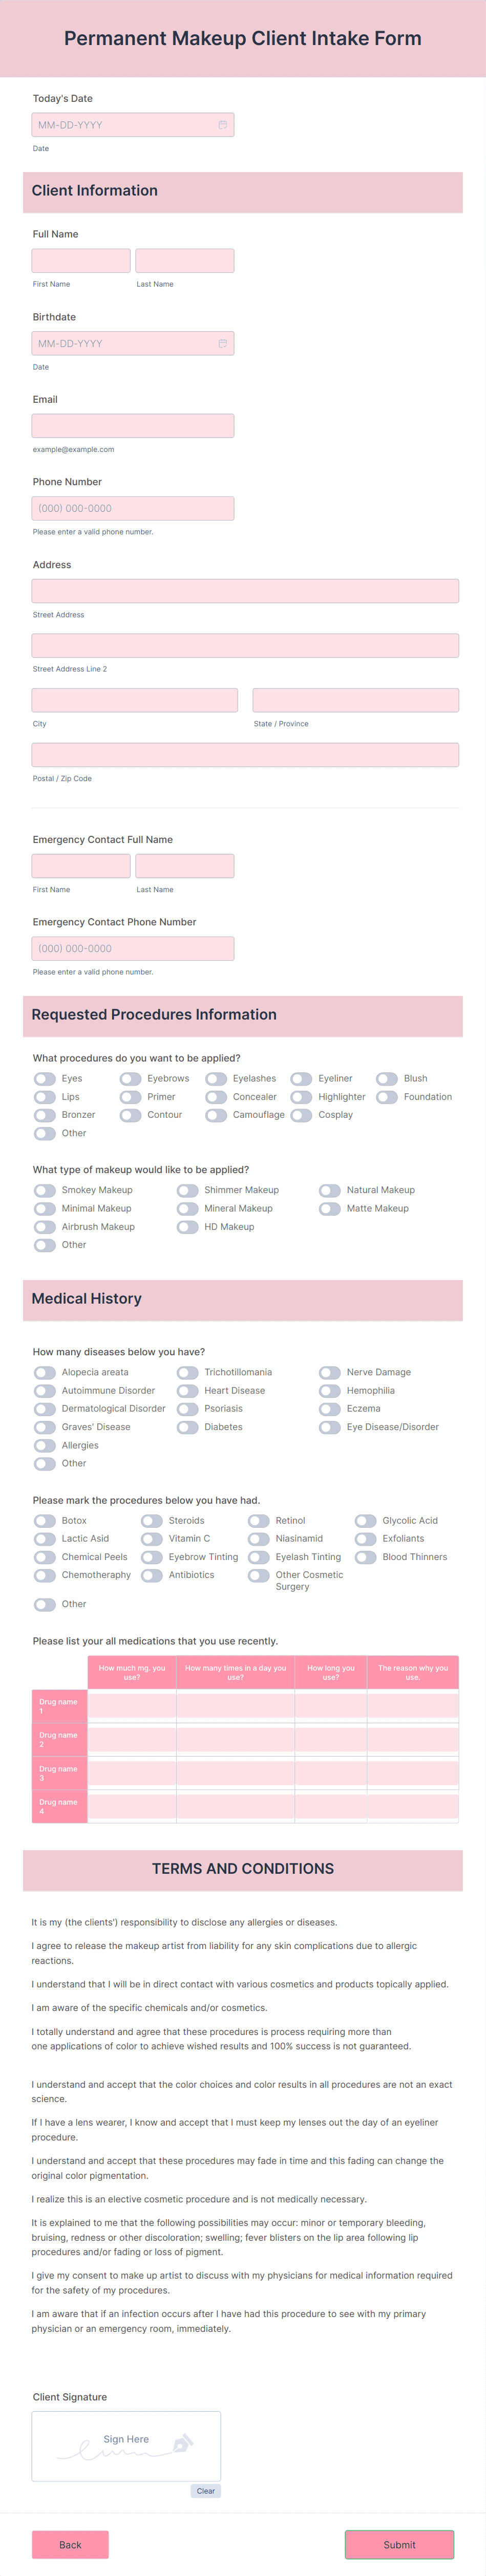Click the City input field
486x2576 pixels.
tap(135, 699)
